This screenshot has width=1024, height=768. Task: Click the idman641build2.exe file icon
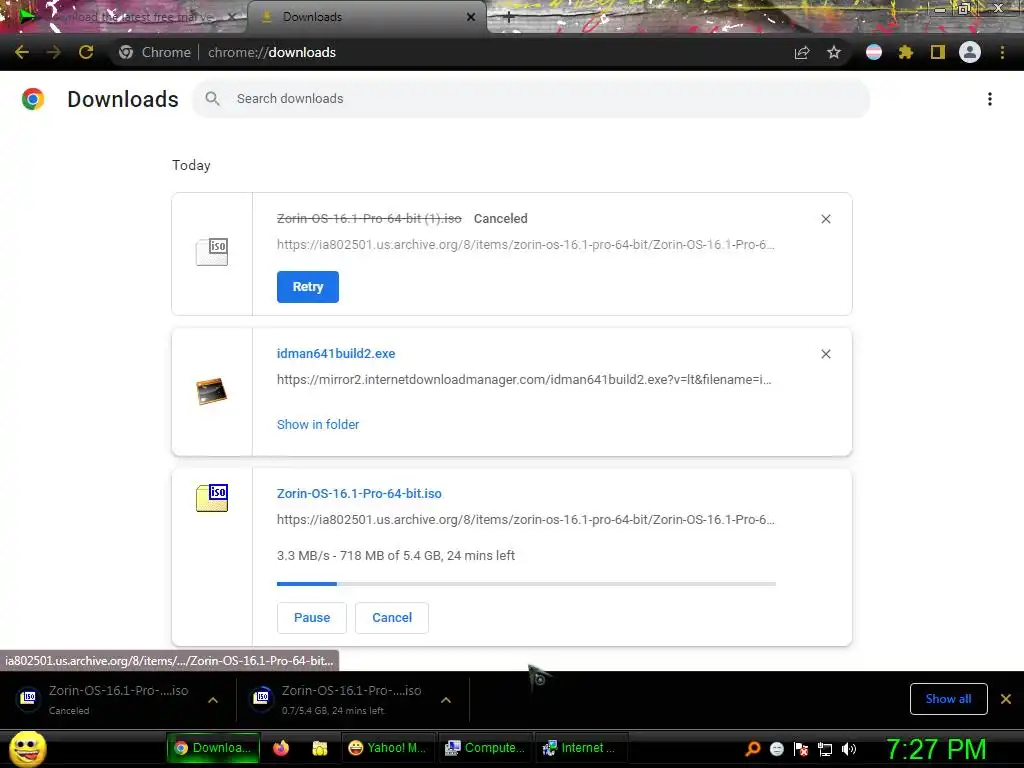click(212, 391)
